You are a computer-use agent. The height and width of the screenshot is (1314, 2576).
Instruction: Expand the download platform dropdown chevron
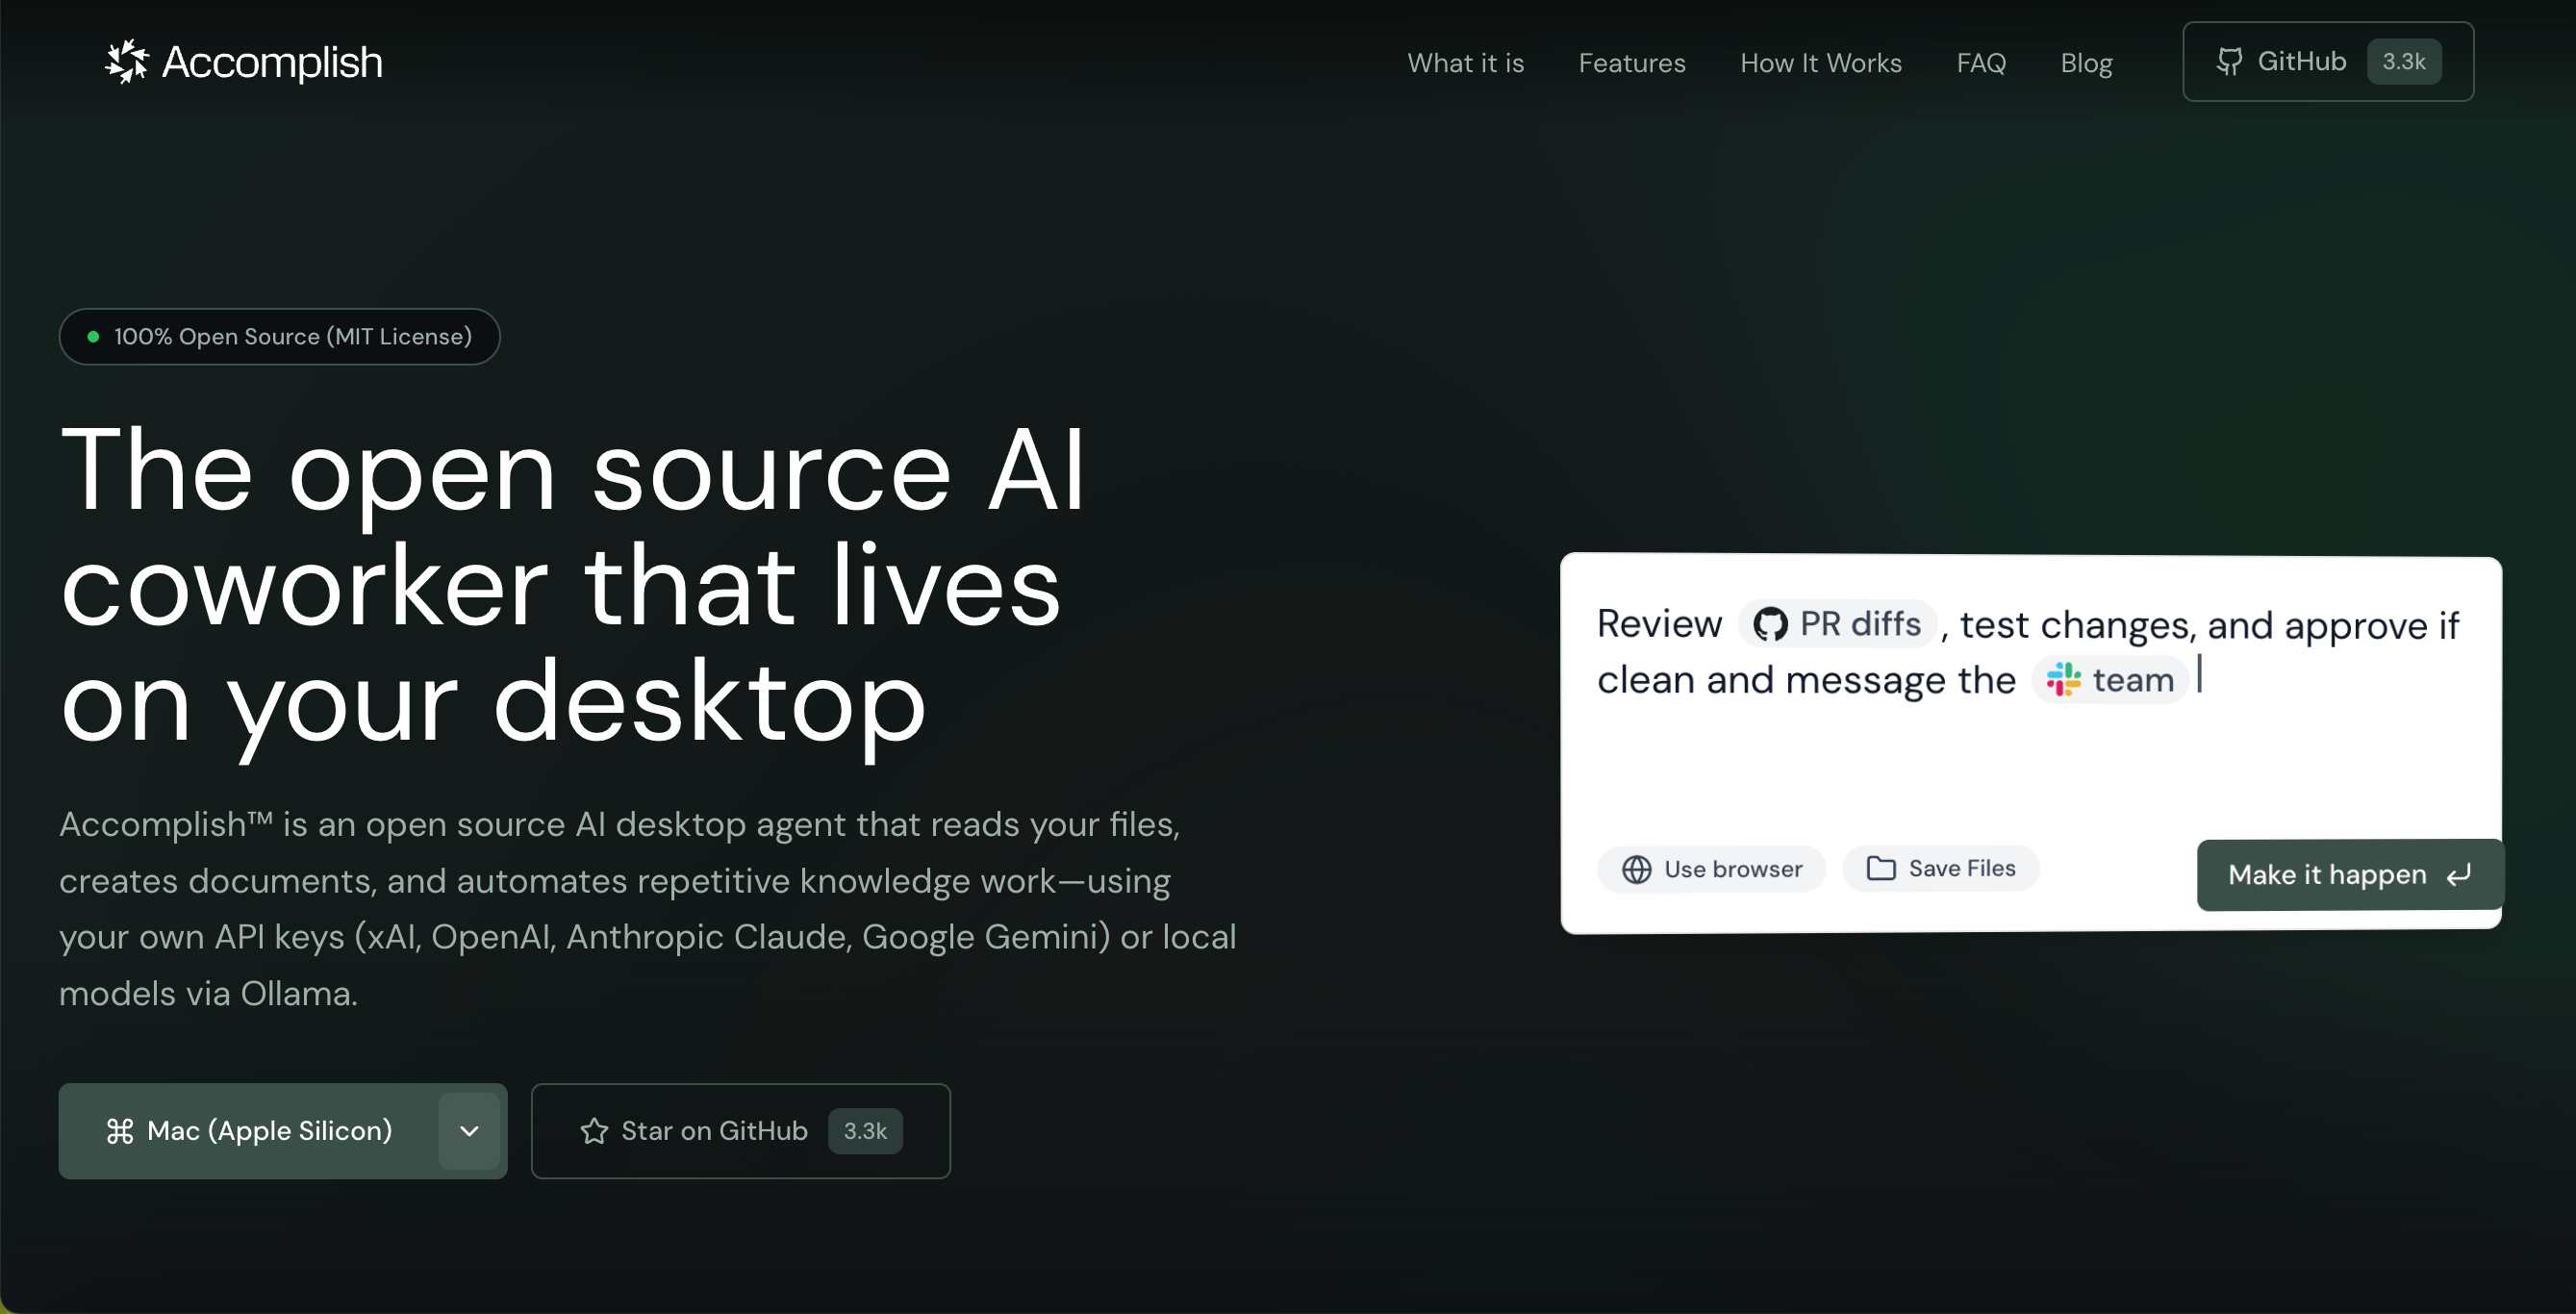tap(469, 1131)
